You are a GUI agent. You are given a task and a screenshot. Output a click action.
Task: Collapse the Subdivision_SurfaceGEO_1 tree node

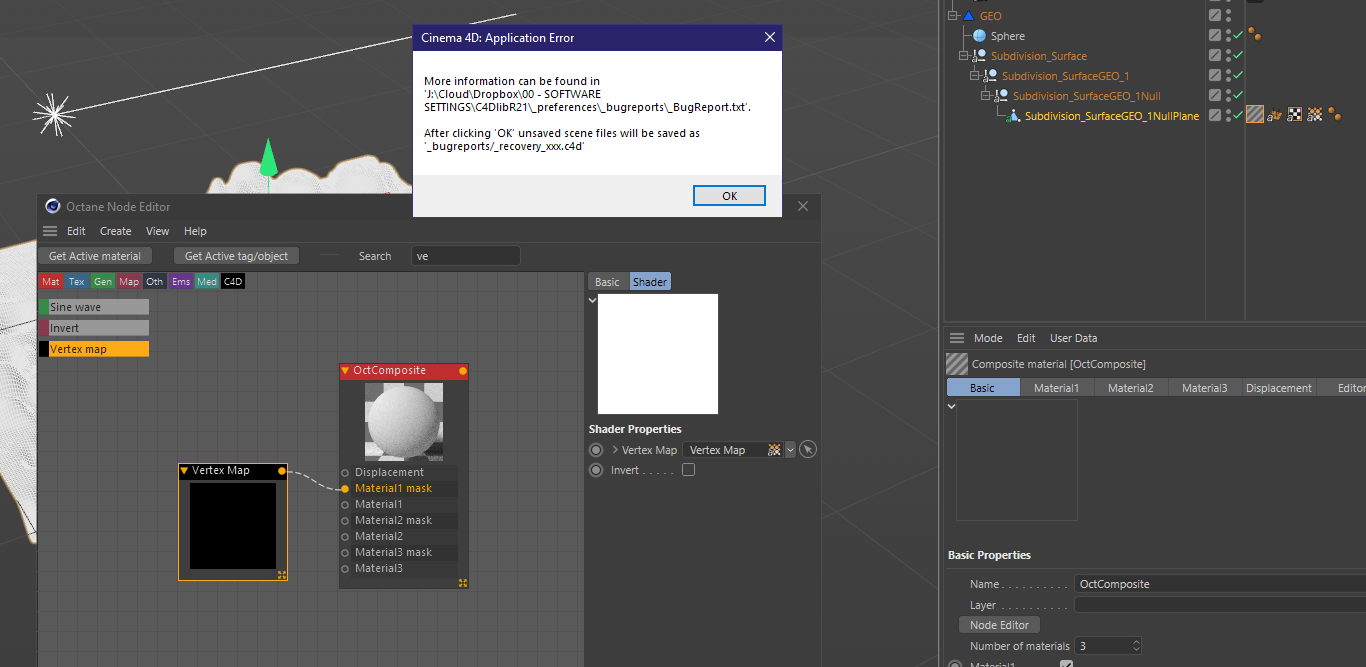tap(975, 76)
